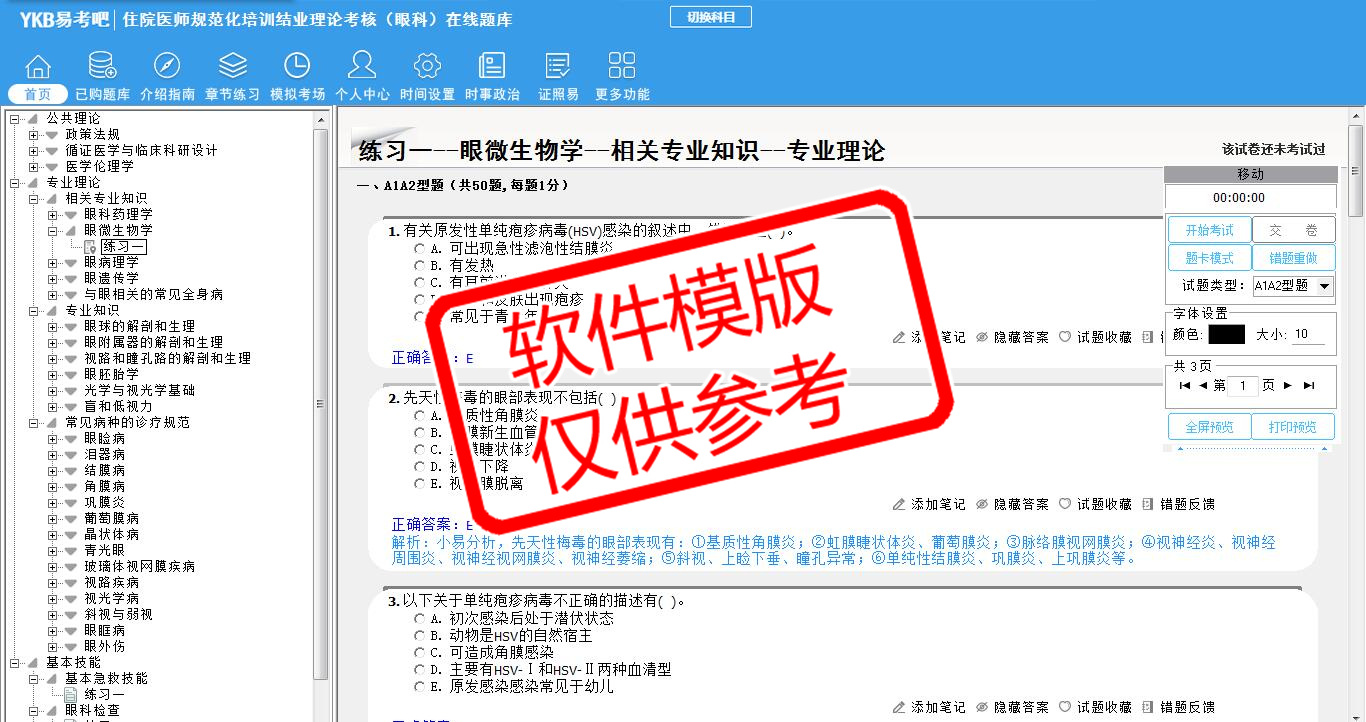Click the 介绍指南 compass icon
This screenshot has height=722, width=1366.
point(167,67)
